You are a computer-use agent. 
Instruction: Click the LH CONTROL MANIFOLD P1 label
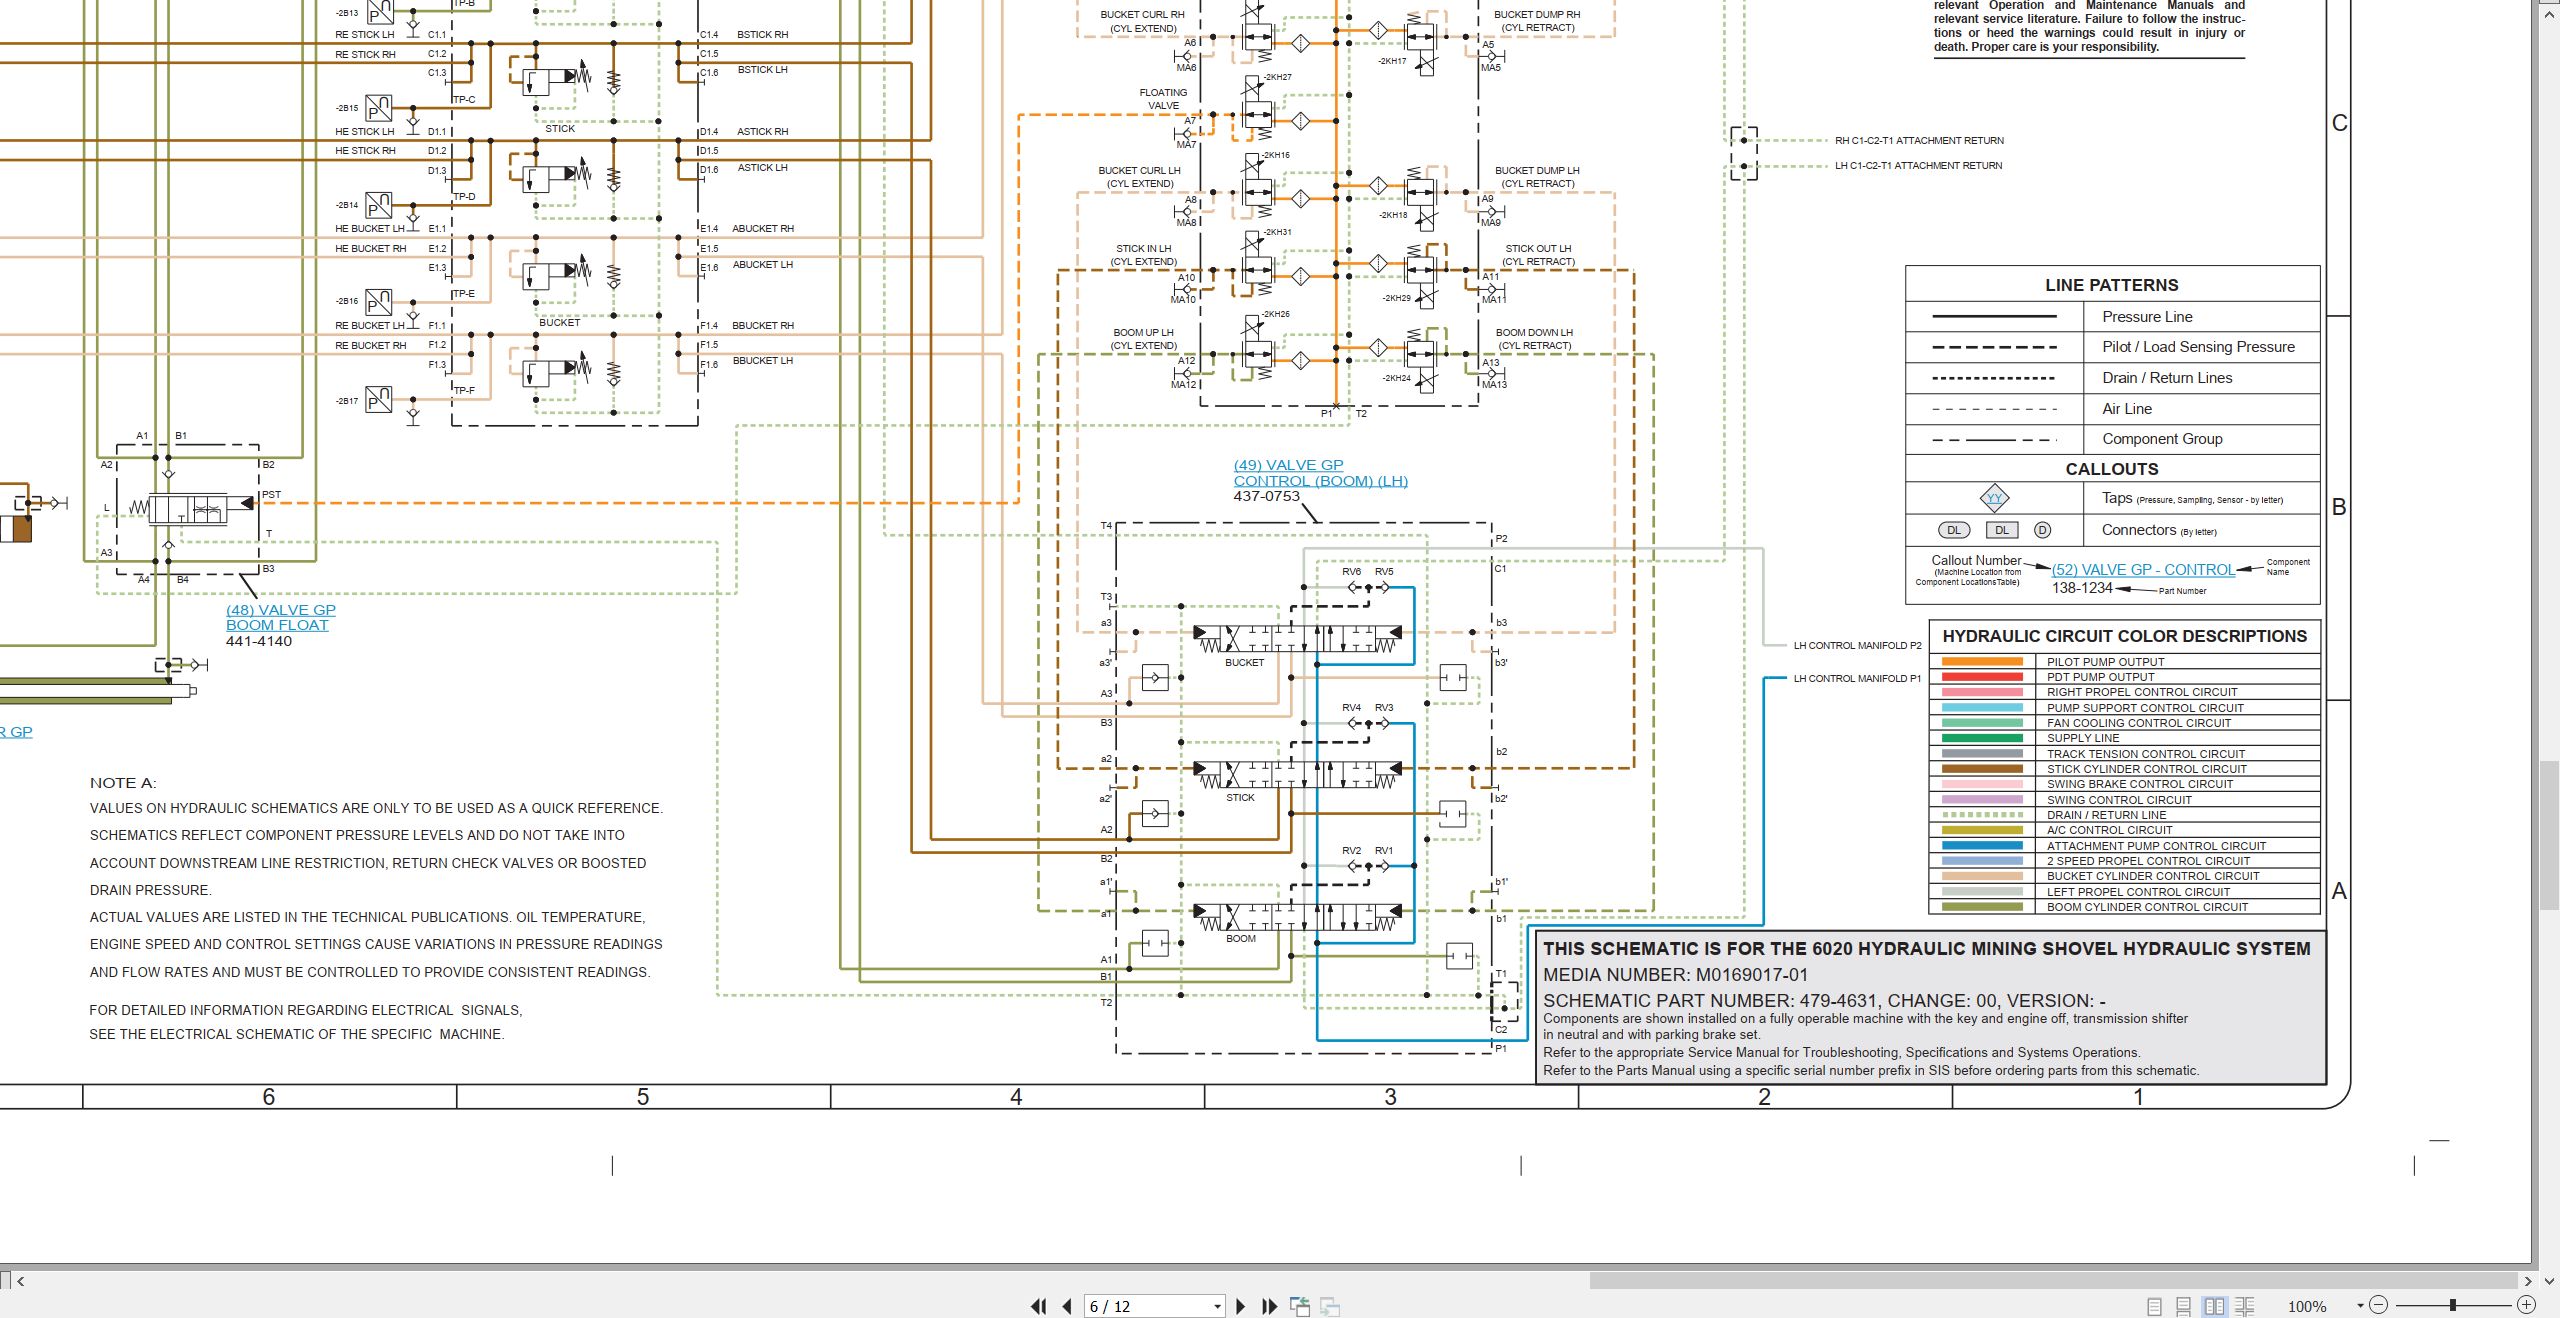[1857, 679]
